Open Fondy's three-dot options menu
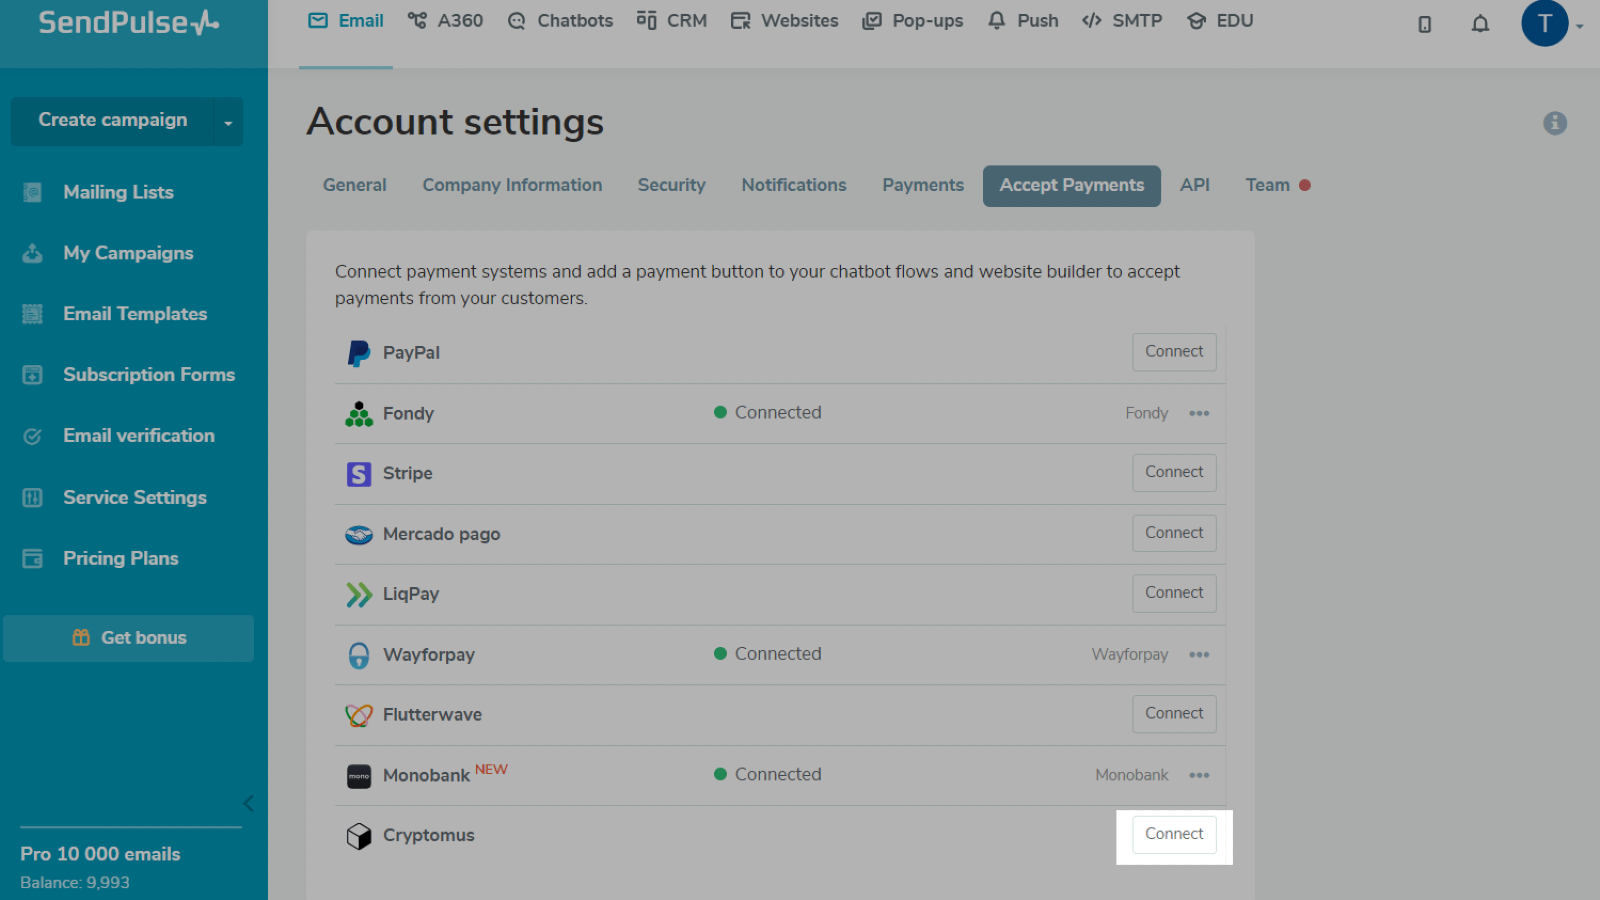Screen dimensions: 1600x900 pyautogui.click(x=1199, y=414)
